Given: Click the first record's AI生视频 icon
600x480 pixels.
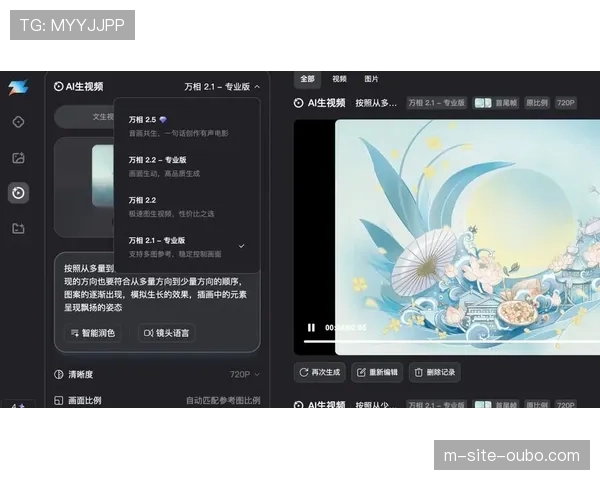Looking at the screenshot, I should coord(298,103).
